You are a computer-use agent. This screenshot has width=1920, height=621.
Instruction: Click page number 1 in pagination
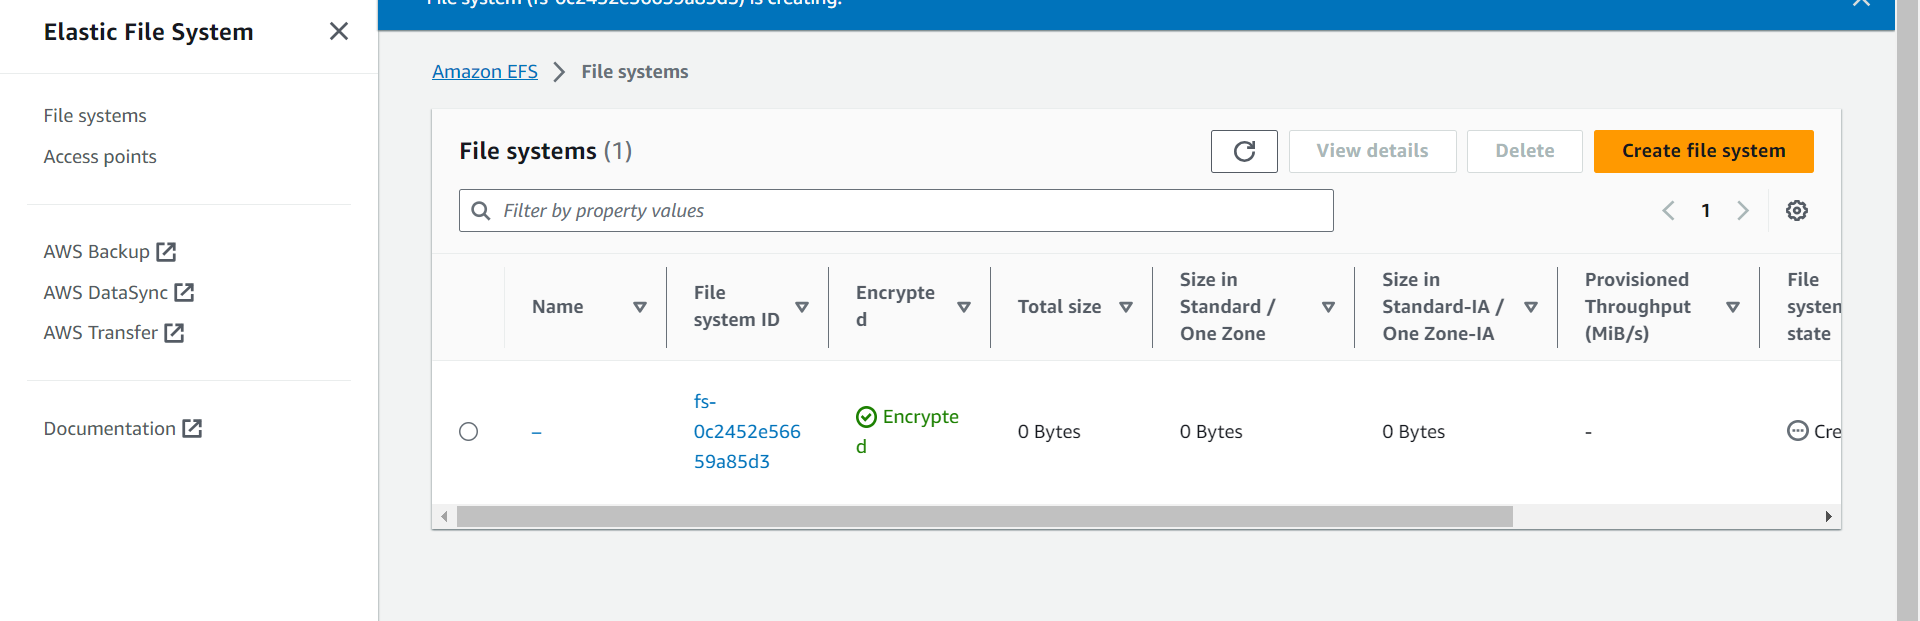coord(1706,211)
